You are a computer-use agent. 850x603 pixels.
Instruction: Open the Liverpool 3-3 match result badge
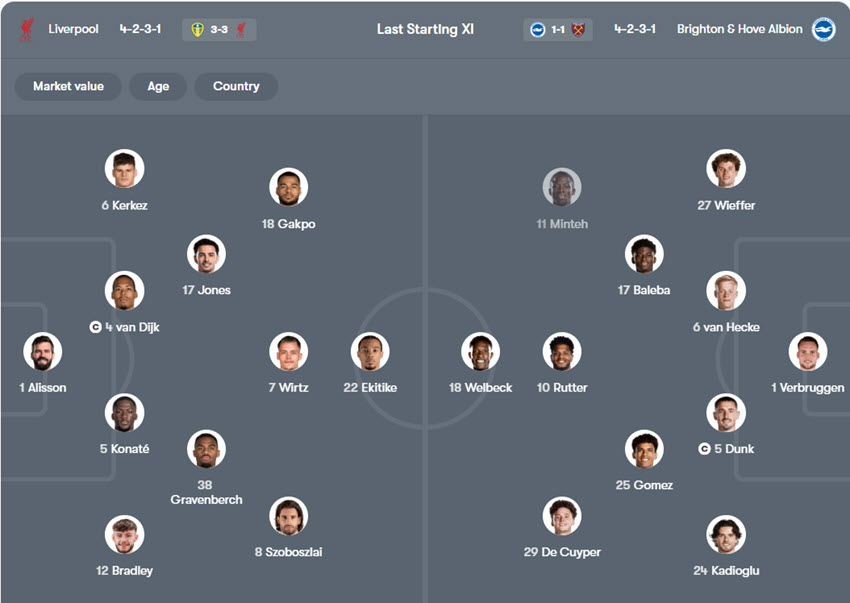point(220,30)
